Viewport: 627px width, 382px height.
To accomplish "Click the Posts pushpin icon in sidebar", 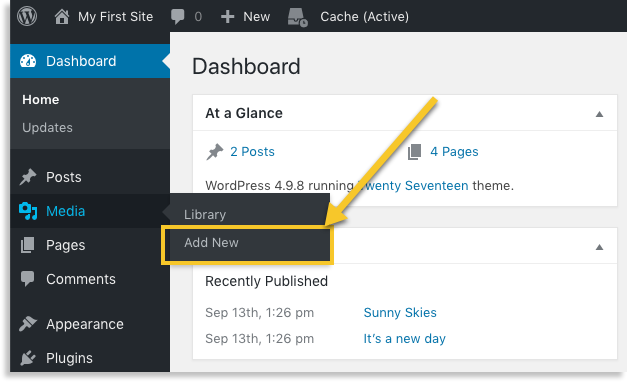I will [28, 177].
